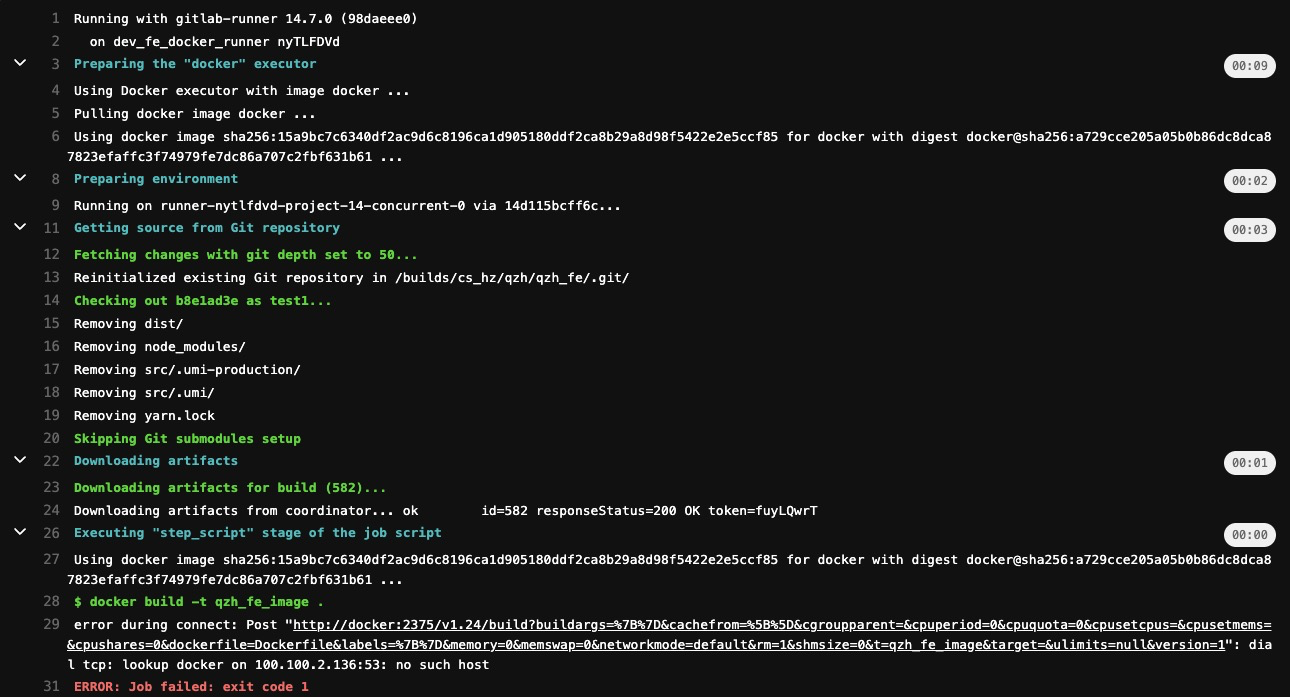
Task: Collapse the Preparing environment section chevron
Action: click(x=19, y=178)
